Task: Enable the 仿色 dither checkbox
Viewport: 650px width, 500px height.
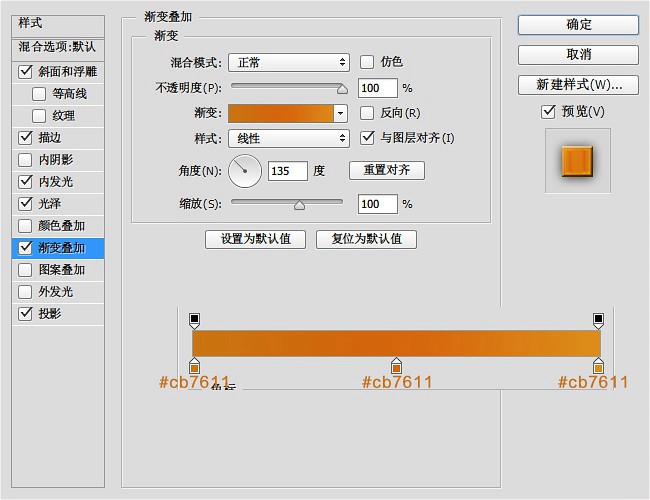Action: pyautogui.click(x=367, y=62)
